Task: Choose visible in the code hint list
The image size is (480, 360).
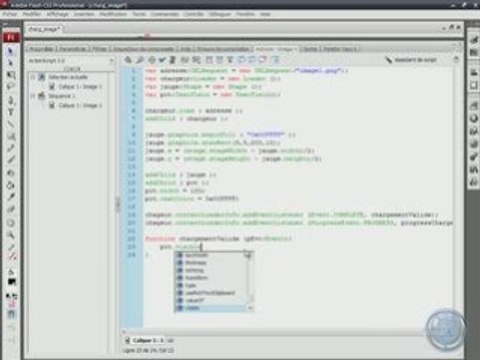Action: coord(211,308)
